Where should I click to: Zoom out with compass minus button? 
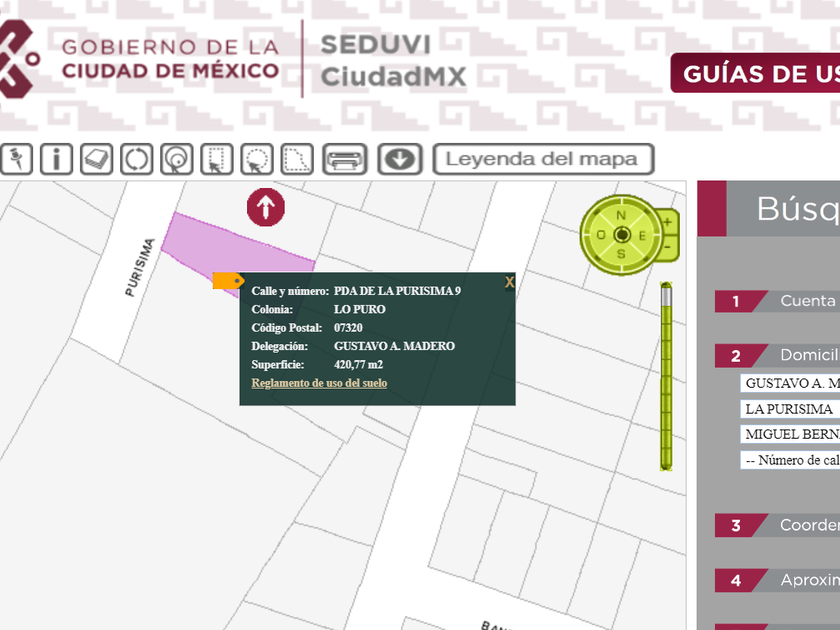[x=668, y=247]
